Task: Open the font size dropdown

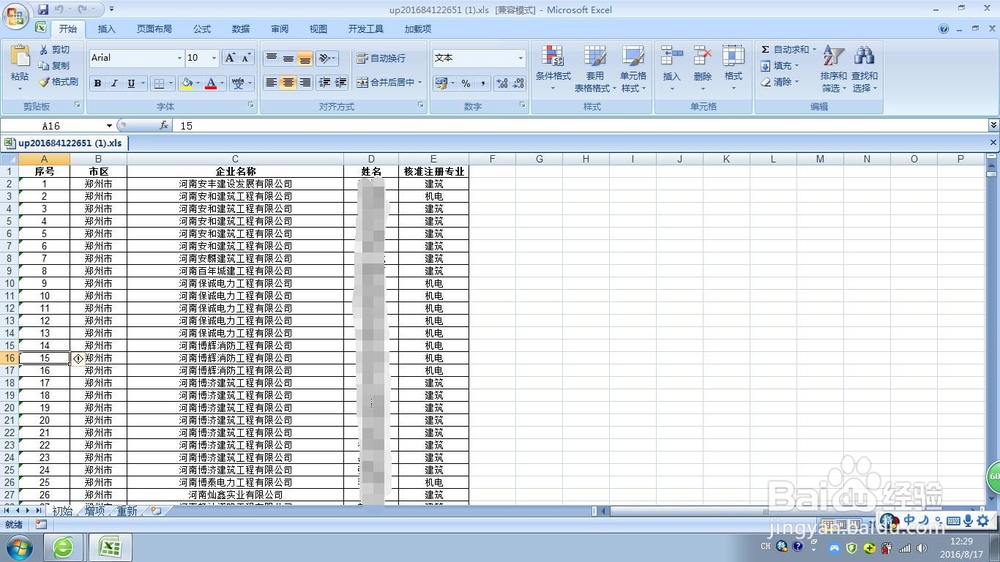Action: 214,58
